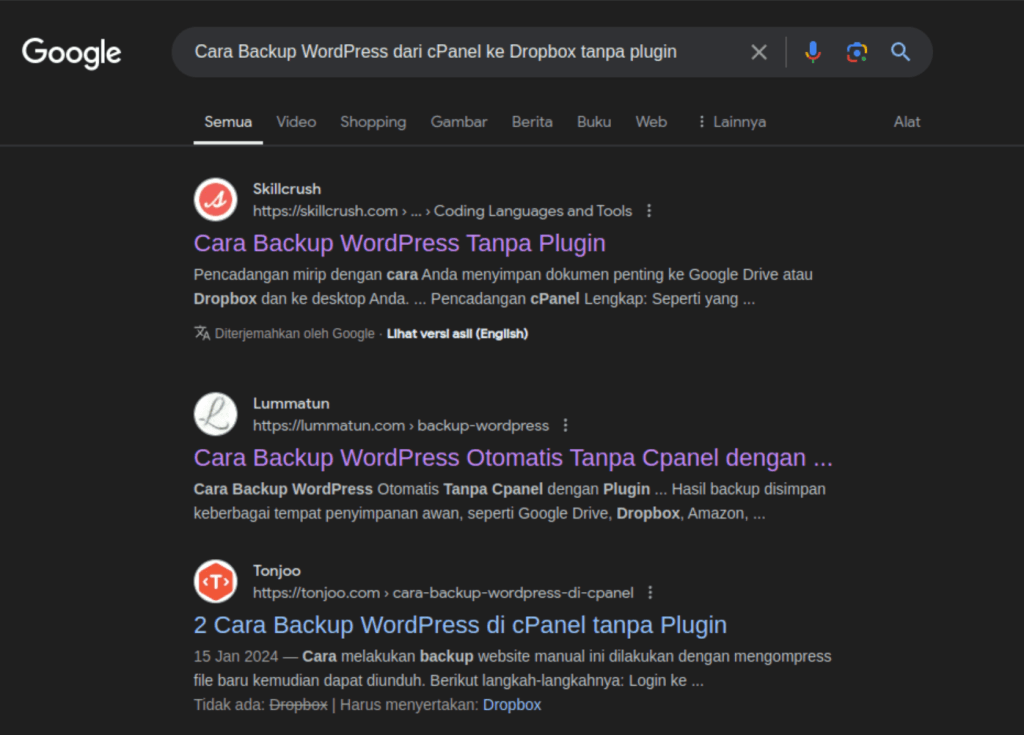
Task: Click the Lummatun site favicon
Action: 215,414
